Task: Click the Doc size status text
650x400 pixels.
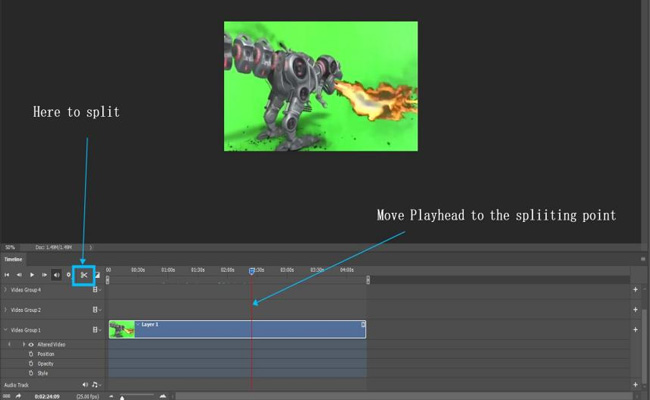Action: coord(53,247)
